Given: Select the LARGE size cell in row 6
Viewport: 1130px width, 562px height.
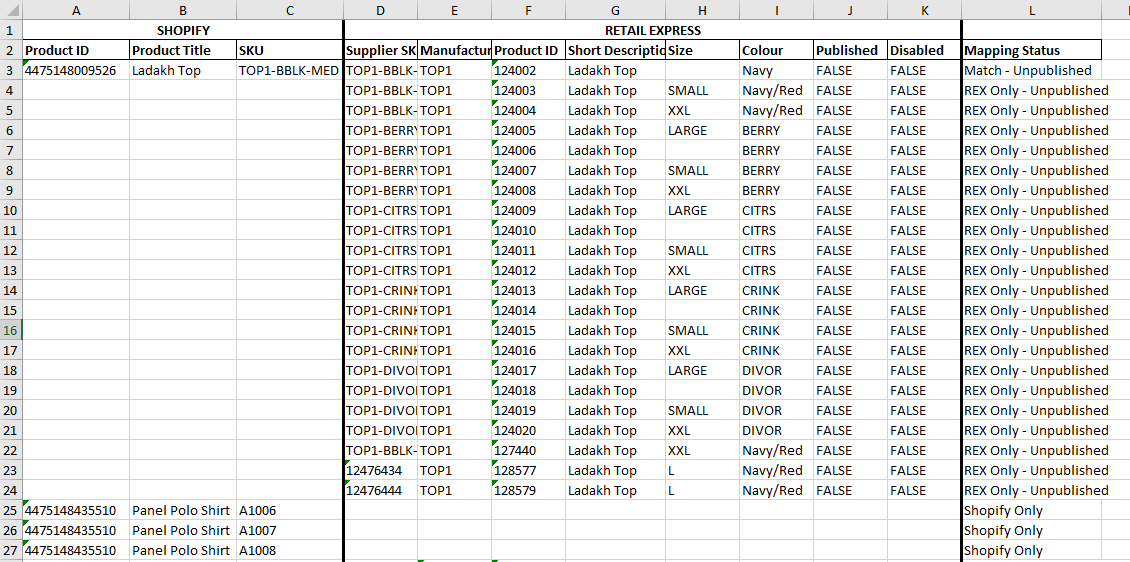Looking at the screenshot, I should pos(703,130).
